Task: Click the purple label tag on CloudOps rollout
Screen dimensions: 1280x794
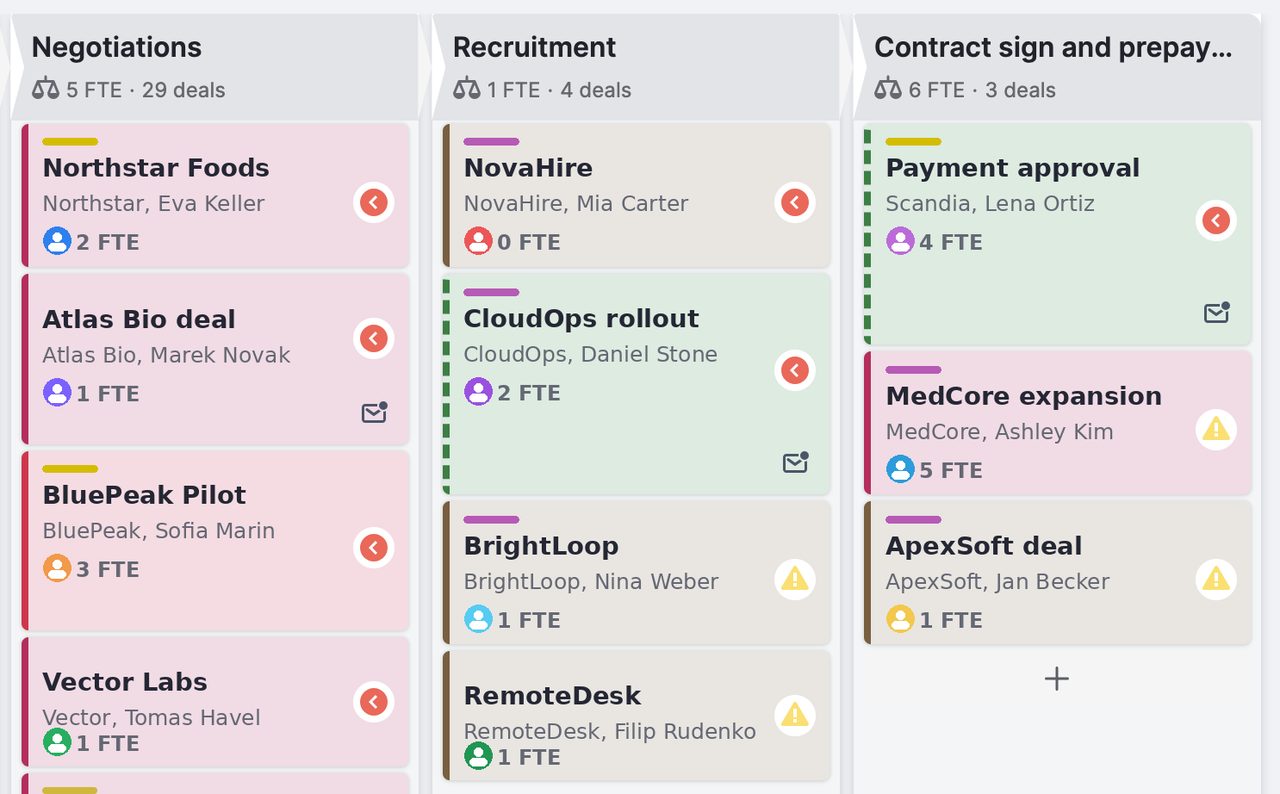Action: pos(491,292)
